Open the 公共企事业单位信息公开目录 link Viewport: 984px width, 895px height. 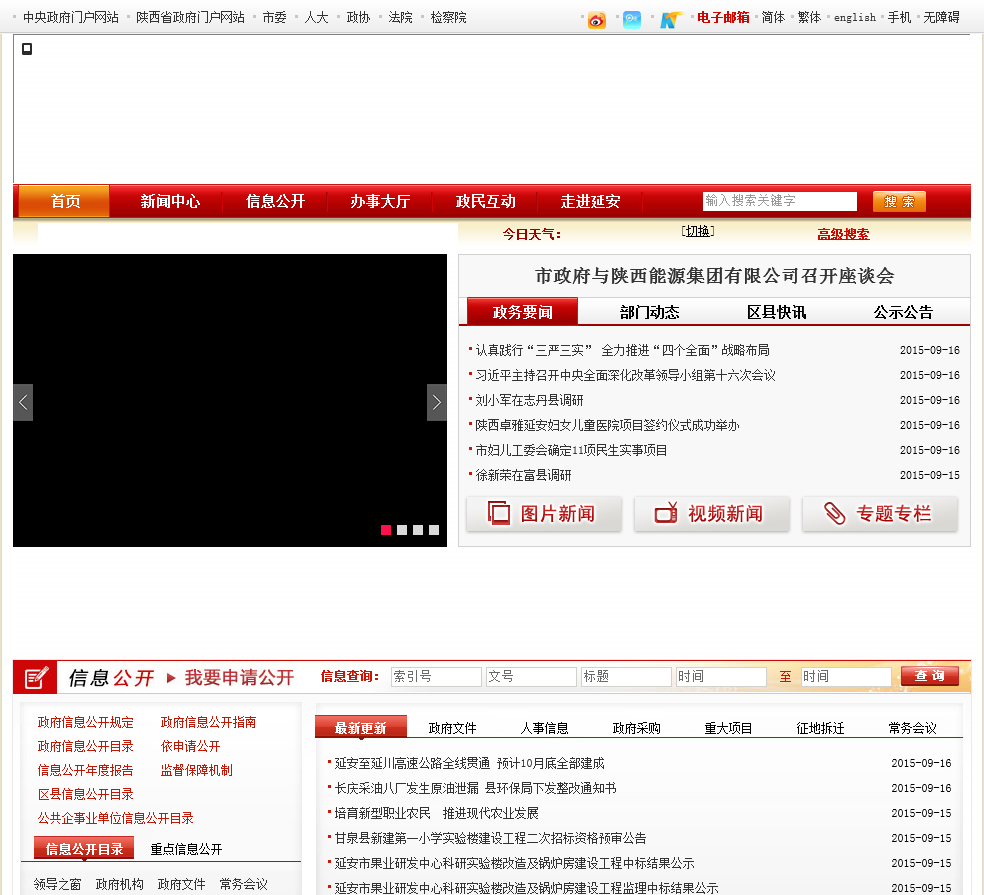pyautogui.click(x=115, y=818)
